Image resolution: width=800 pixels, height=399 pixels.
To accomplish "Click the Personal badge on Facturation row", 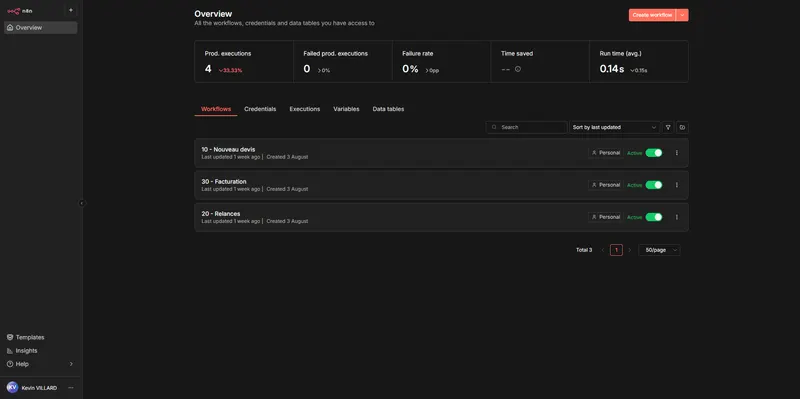I will [606, 185].
